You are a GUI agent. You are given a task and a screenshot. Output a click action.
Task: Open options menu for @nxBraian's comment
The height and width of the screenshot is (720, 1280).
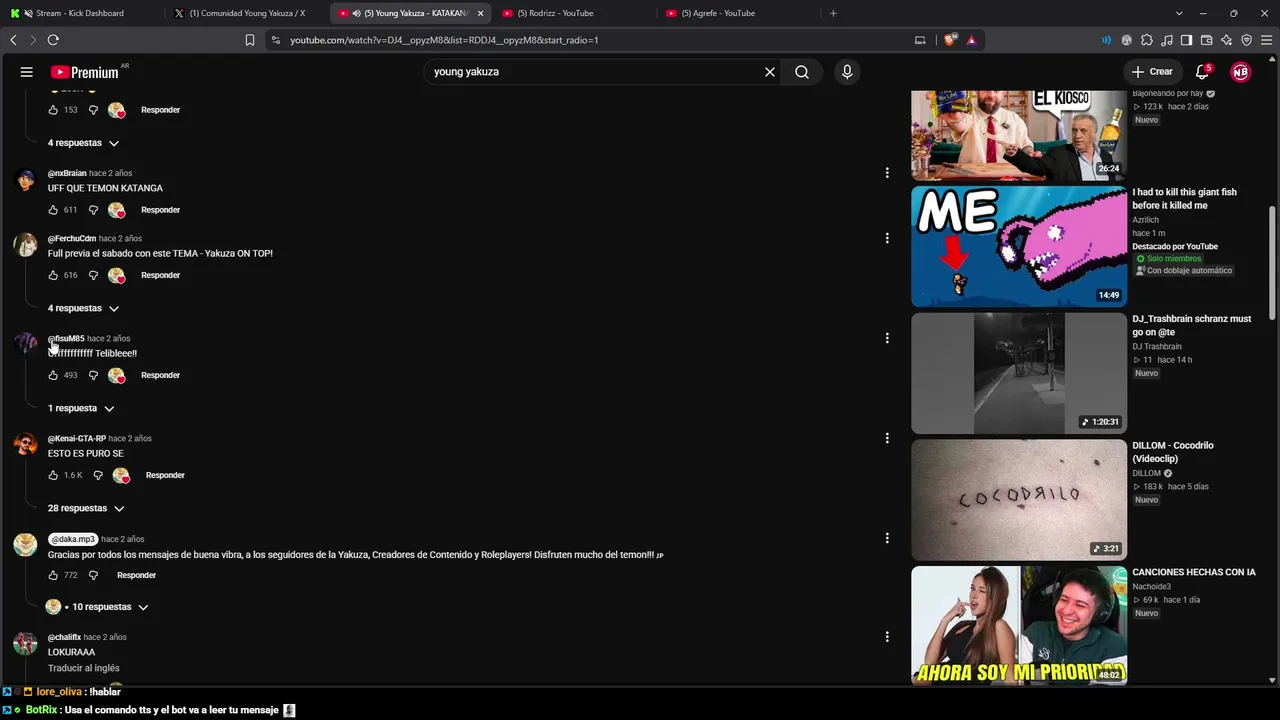pyautogui.click(x=887, y=173)
